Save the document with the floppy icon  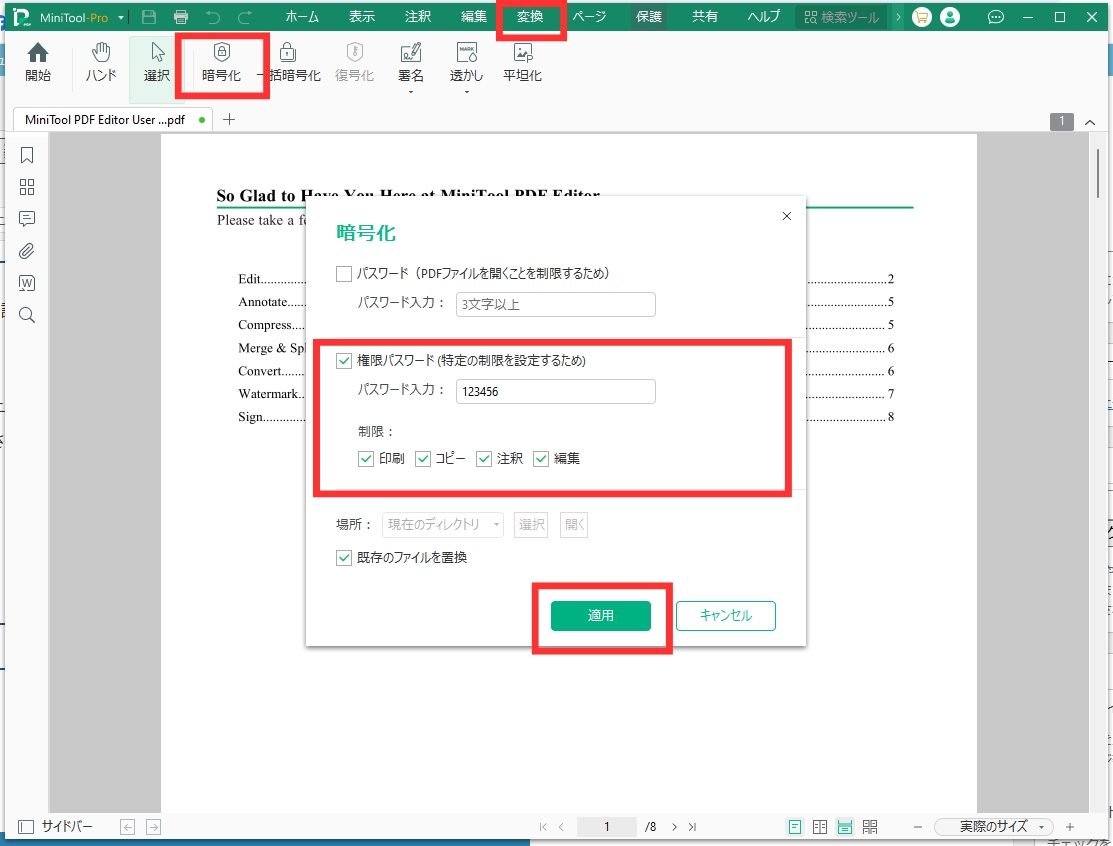pos(149,17)
